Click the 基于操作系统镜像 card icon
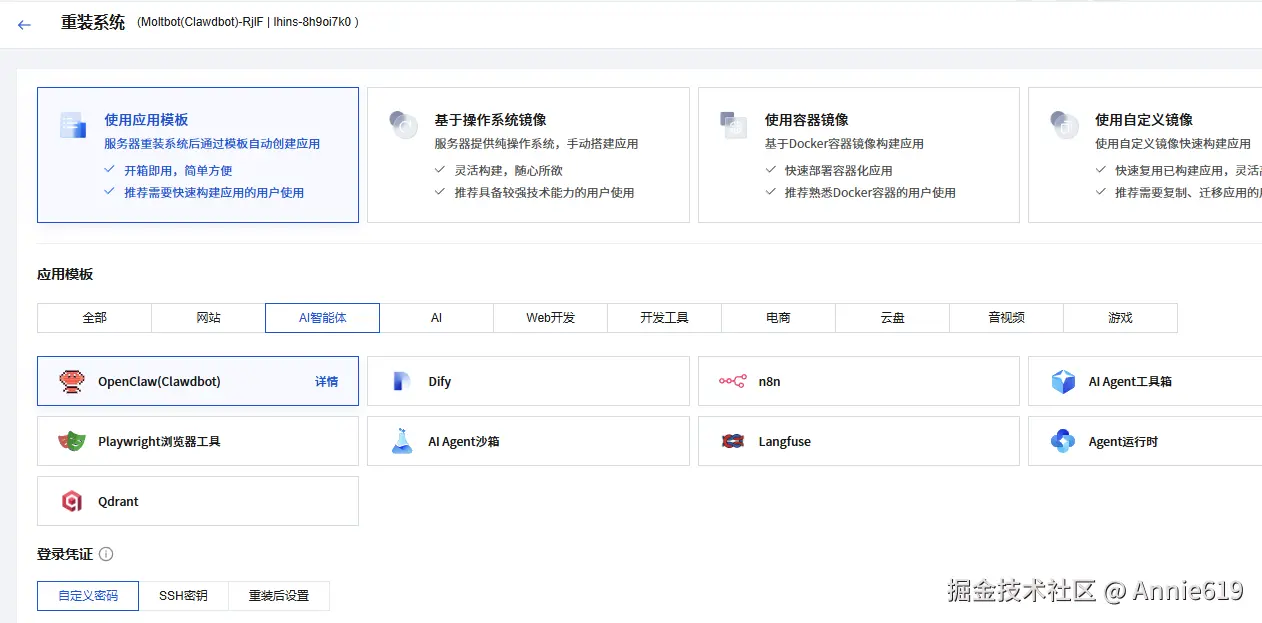The width and height of the screenshot is (1262, 623). pos(403,125)
